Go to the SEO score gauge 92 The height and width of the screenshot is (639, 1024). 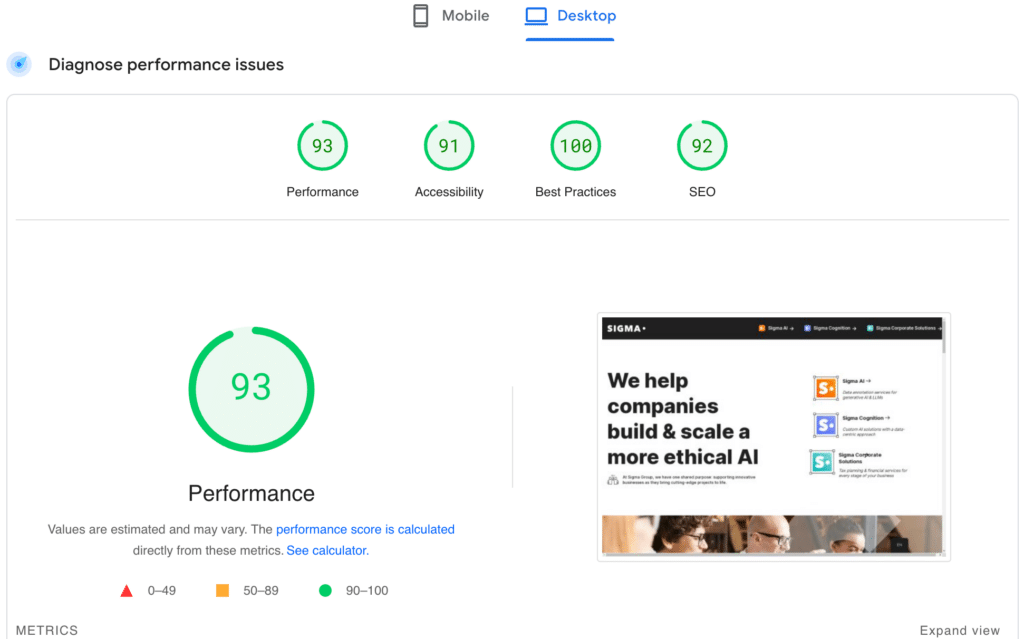point(702,146)
